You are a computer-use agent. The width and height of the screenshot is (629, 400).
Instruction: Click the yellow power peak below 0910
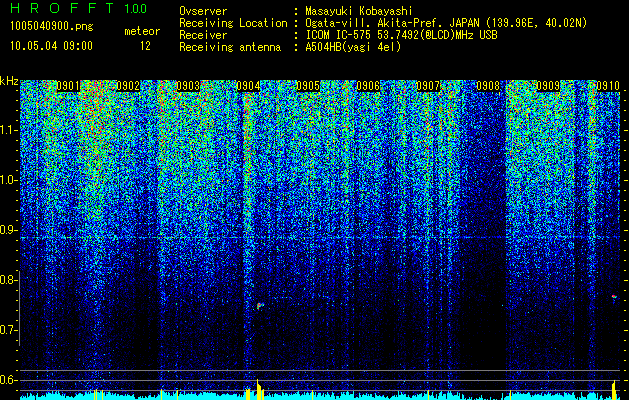614,390
